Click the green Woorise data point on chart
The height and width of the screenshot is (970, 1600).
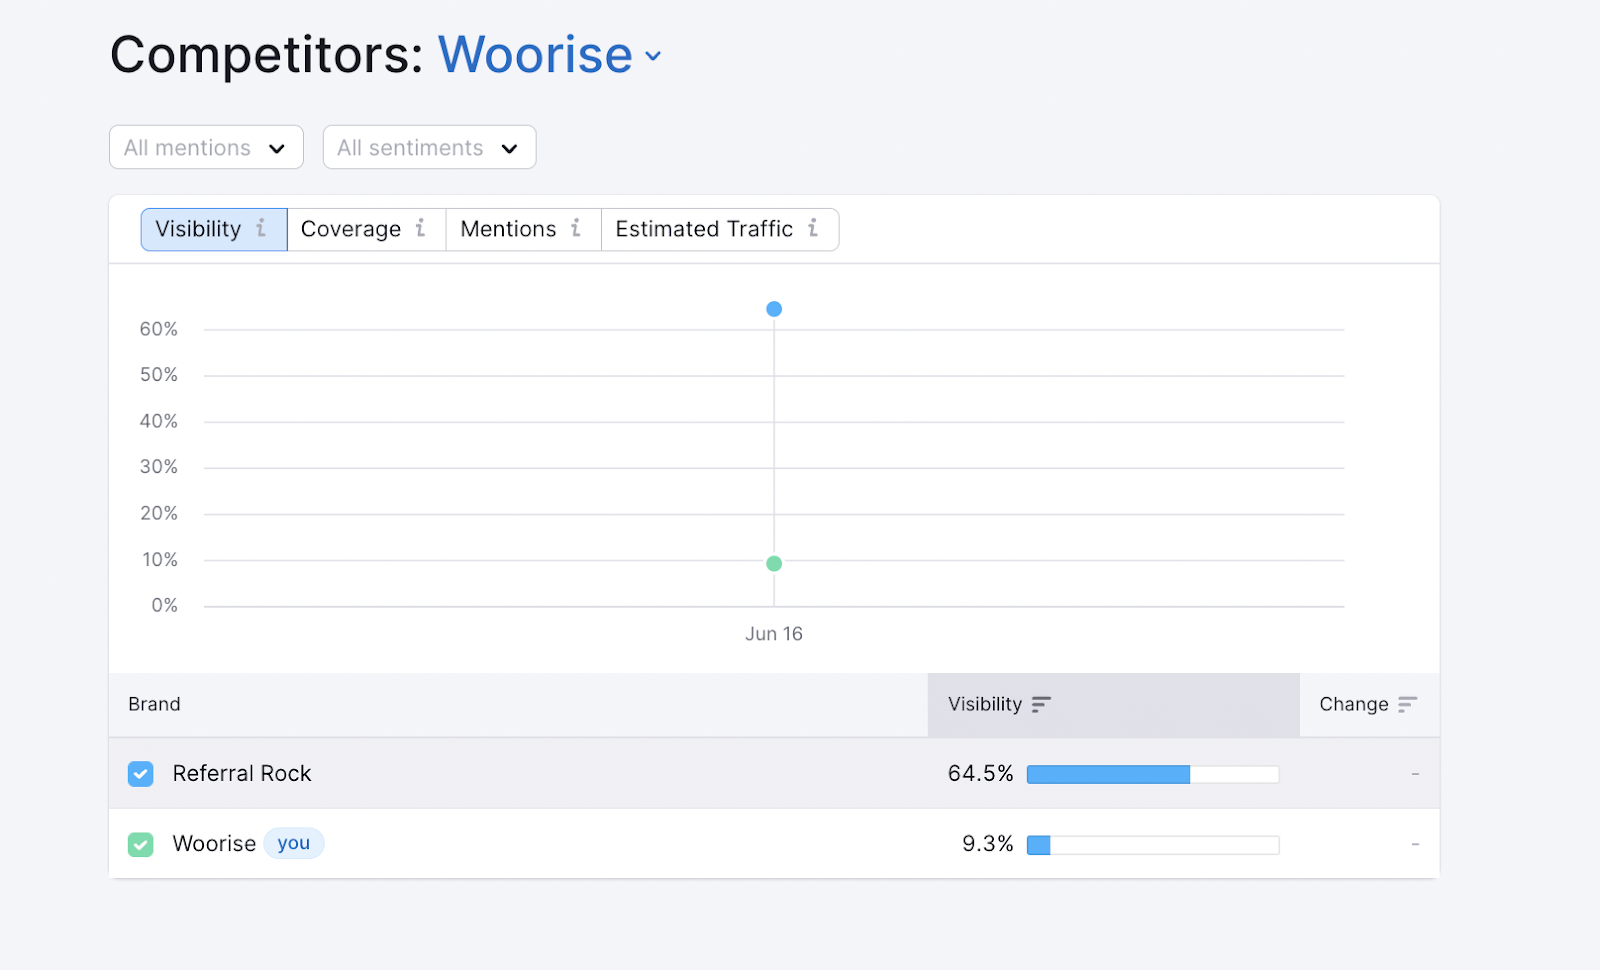tap(774, 564)
